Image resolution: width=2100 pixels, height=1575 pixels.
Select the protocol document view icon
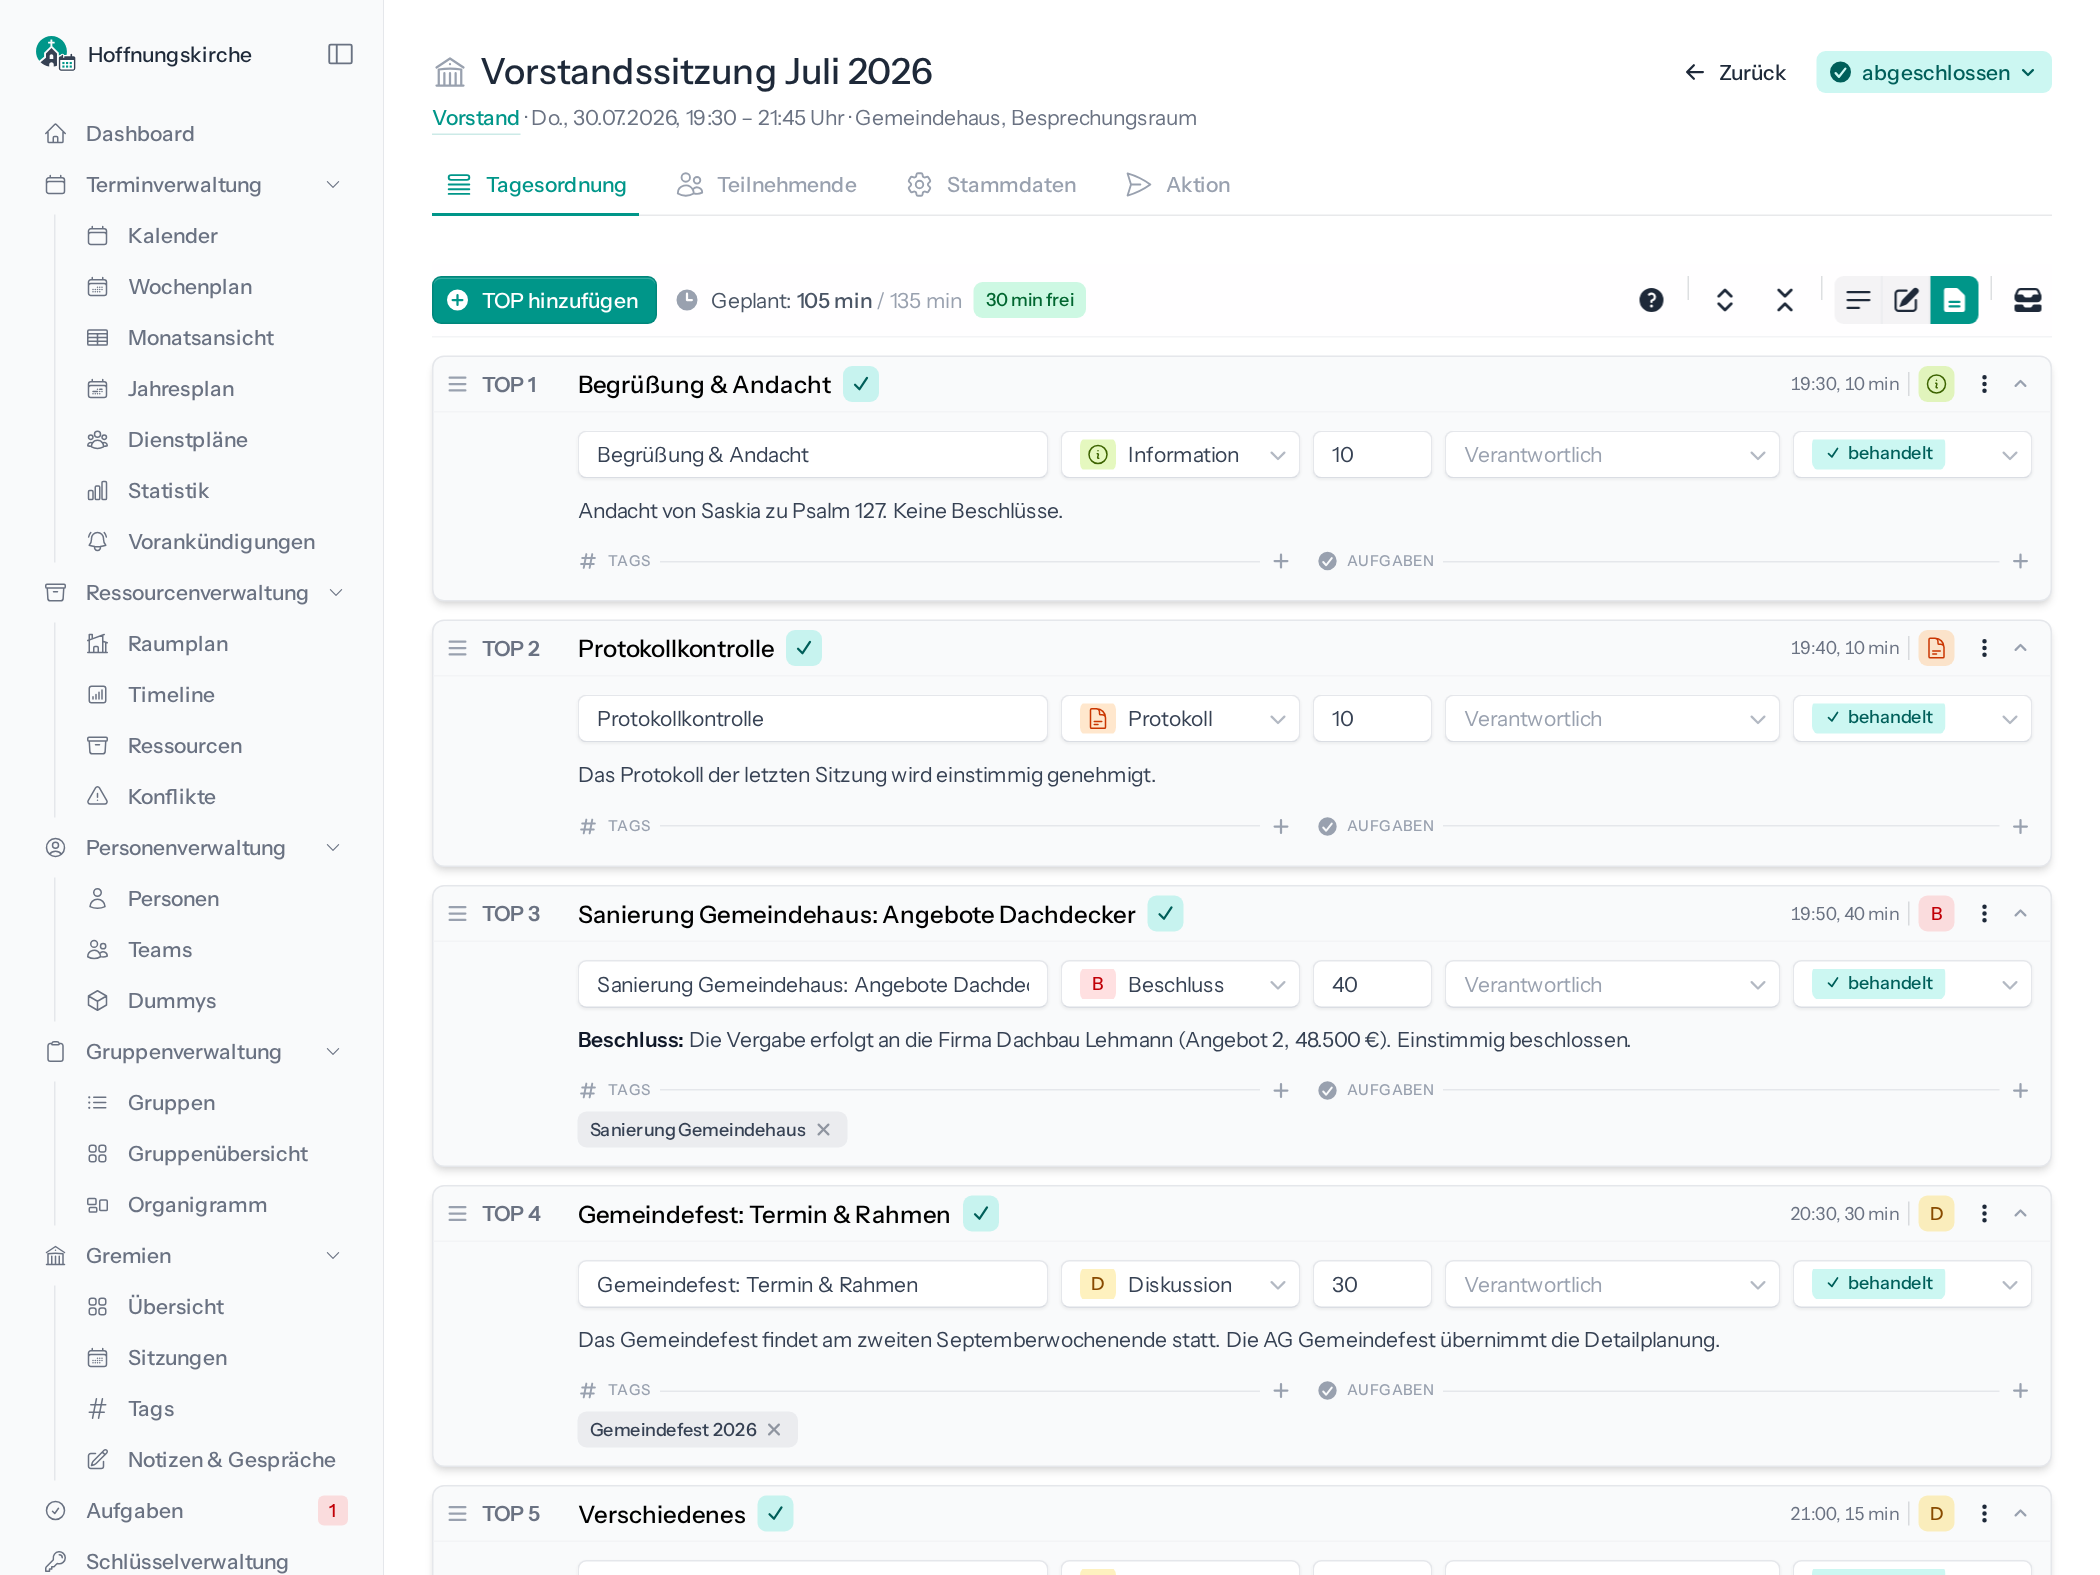(1954, 300)
